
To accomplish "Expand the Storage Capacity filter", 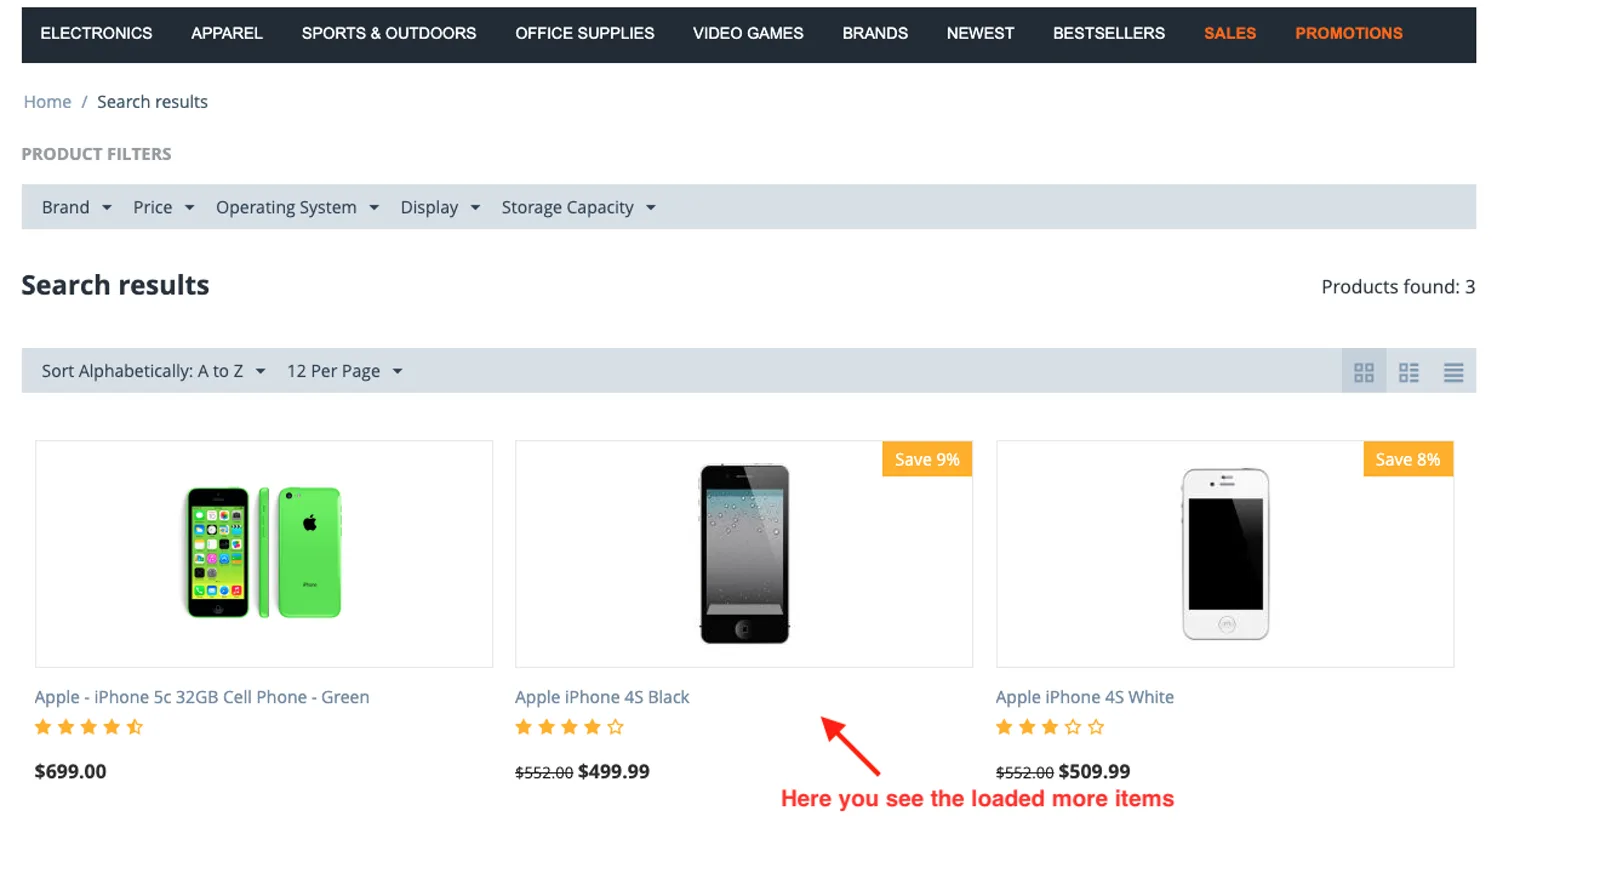I will (579, 207).
